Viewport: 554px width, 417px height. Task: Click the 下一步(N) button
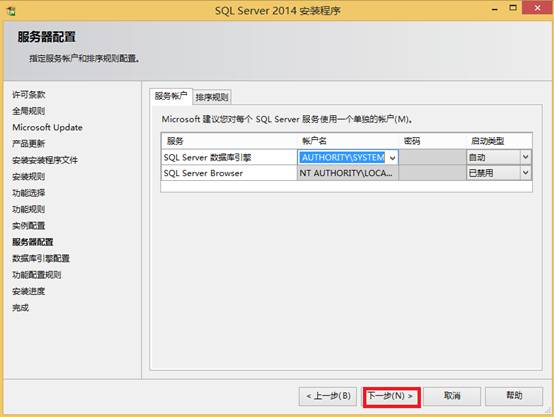coord(391,397)
